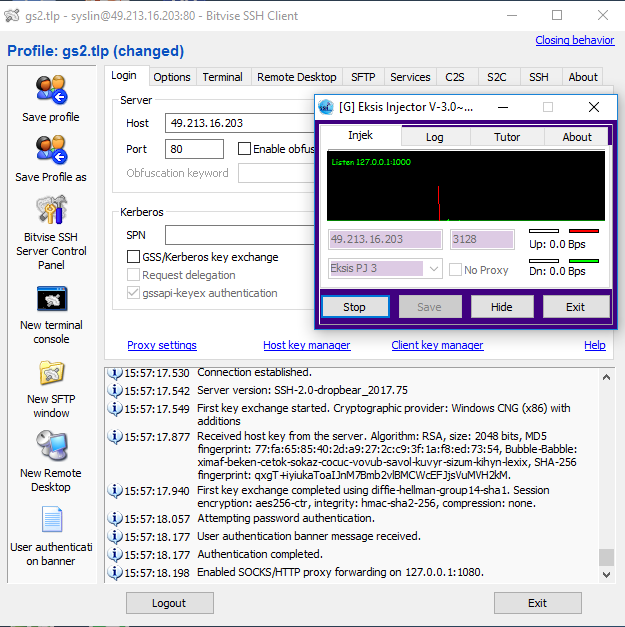Screen dimensions: 625x627
Task: Close the Eksis Injector window
Action: pos(594,107)
